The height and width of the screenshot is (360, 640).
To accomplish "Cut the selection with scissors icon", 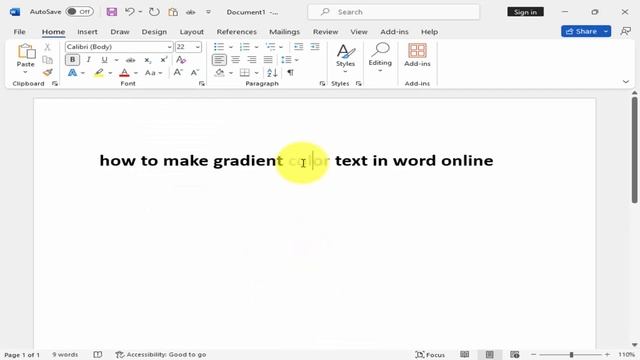I will pyautogui.click(x=47, y=47).
